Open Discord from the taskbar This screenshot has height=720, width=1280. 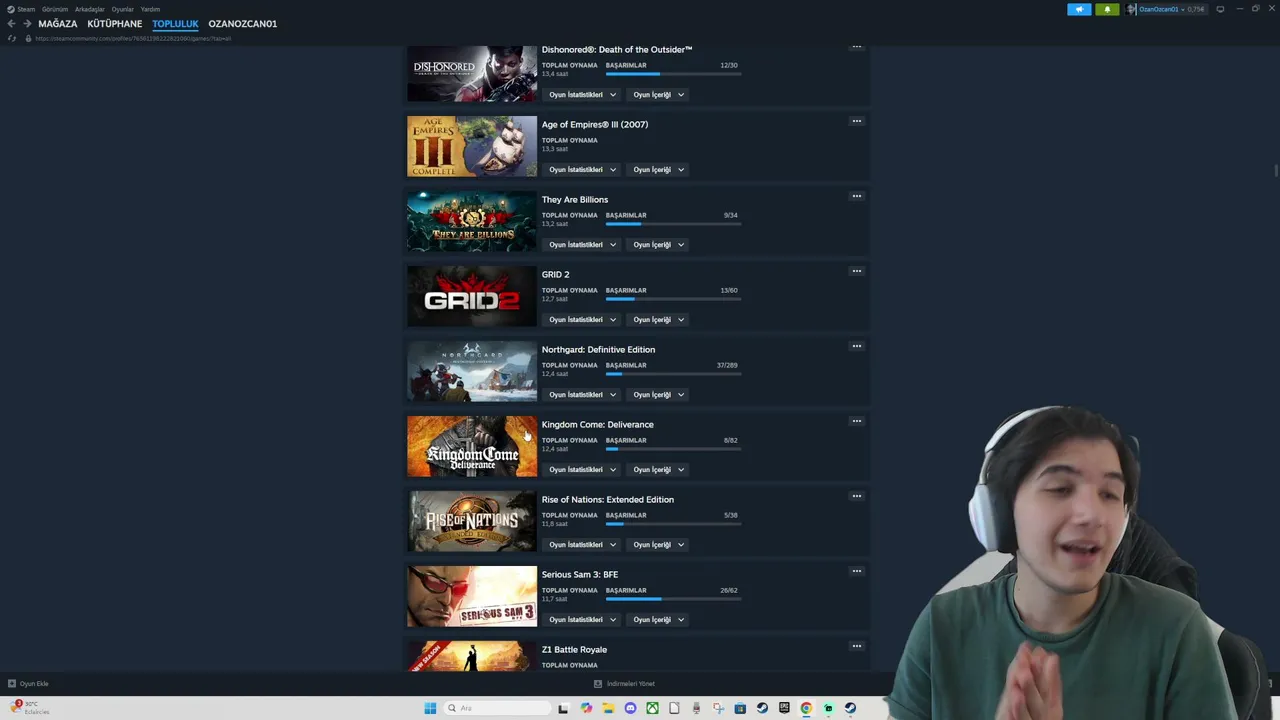click(x=630, y=708)
